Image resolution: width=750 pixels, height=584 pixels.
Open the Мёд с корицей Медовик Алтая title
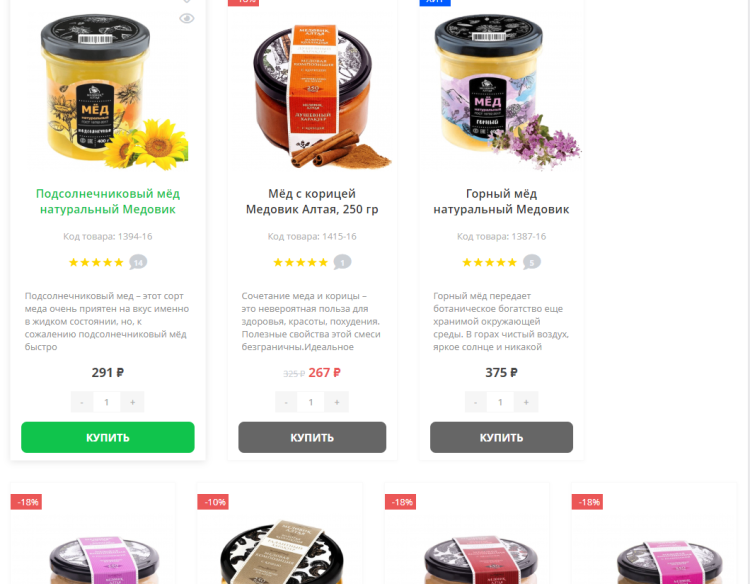312,201
